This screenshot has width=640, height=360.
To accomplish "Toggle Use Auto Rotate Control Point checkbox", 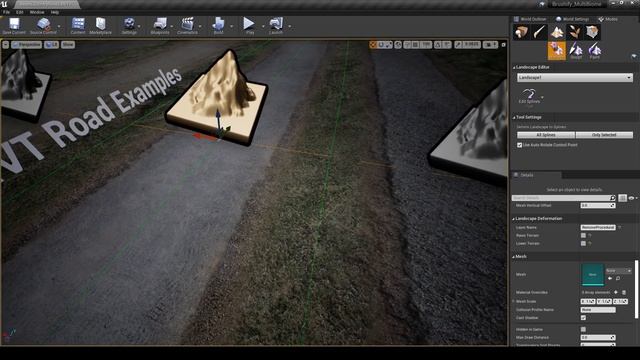I will (x=520, y=145).
